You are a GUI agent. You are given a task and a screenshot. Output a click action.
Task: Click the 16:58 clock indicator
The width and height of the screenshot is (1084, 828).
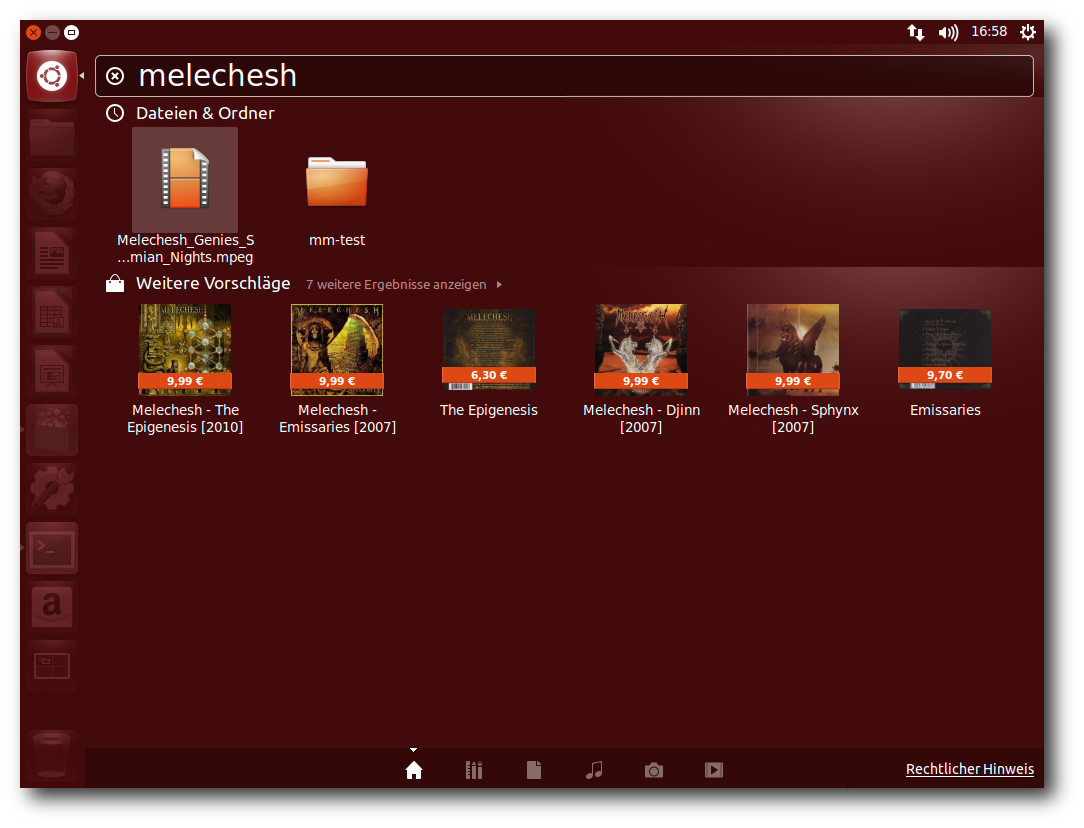pyautogui.click(x=989, y=31)
